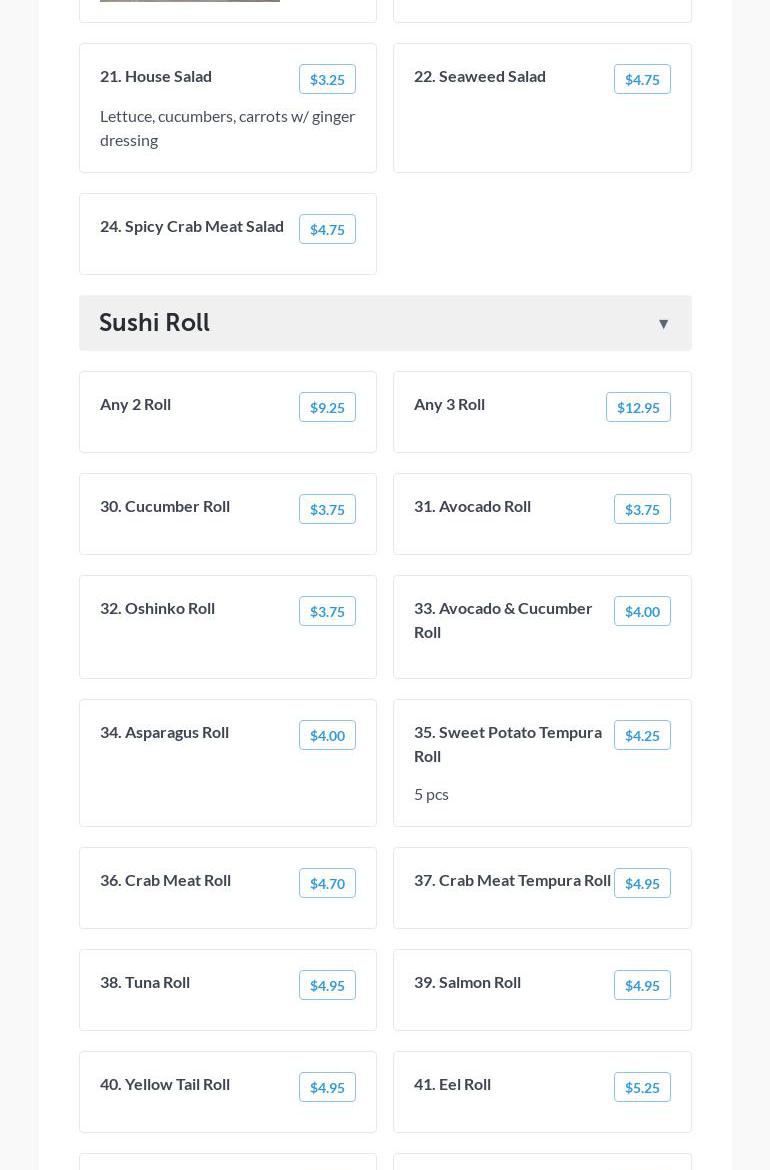Open the 38. Tuna Roll item
The image size is (770, 1170).
tap(145, 982)
